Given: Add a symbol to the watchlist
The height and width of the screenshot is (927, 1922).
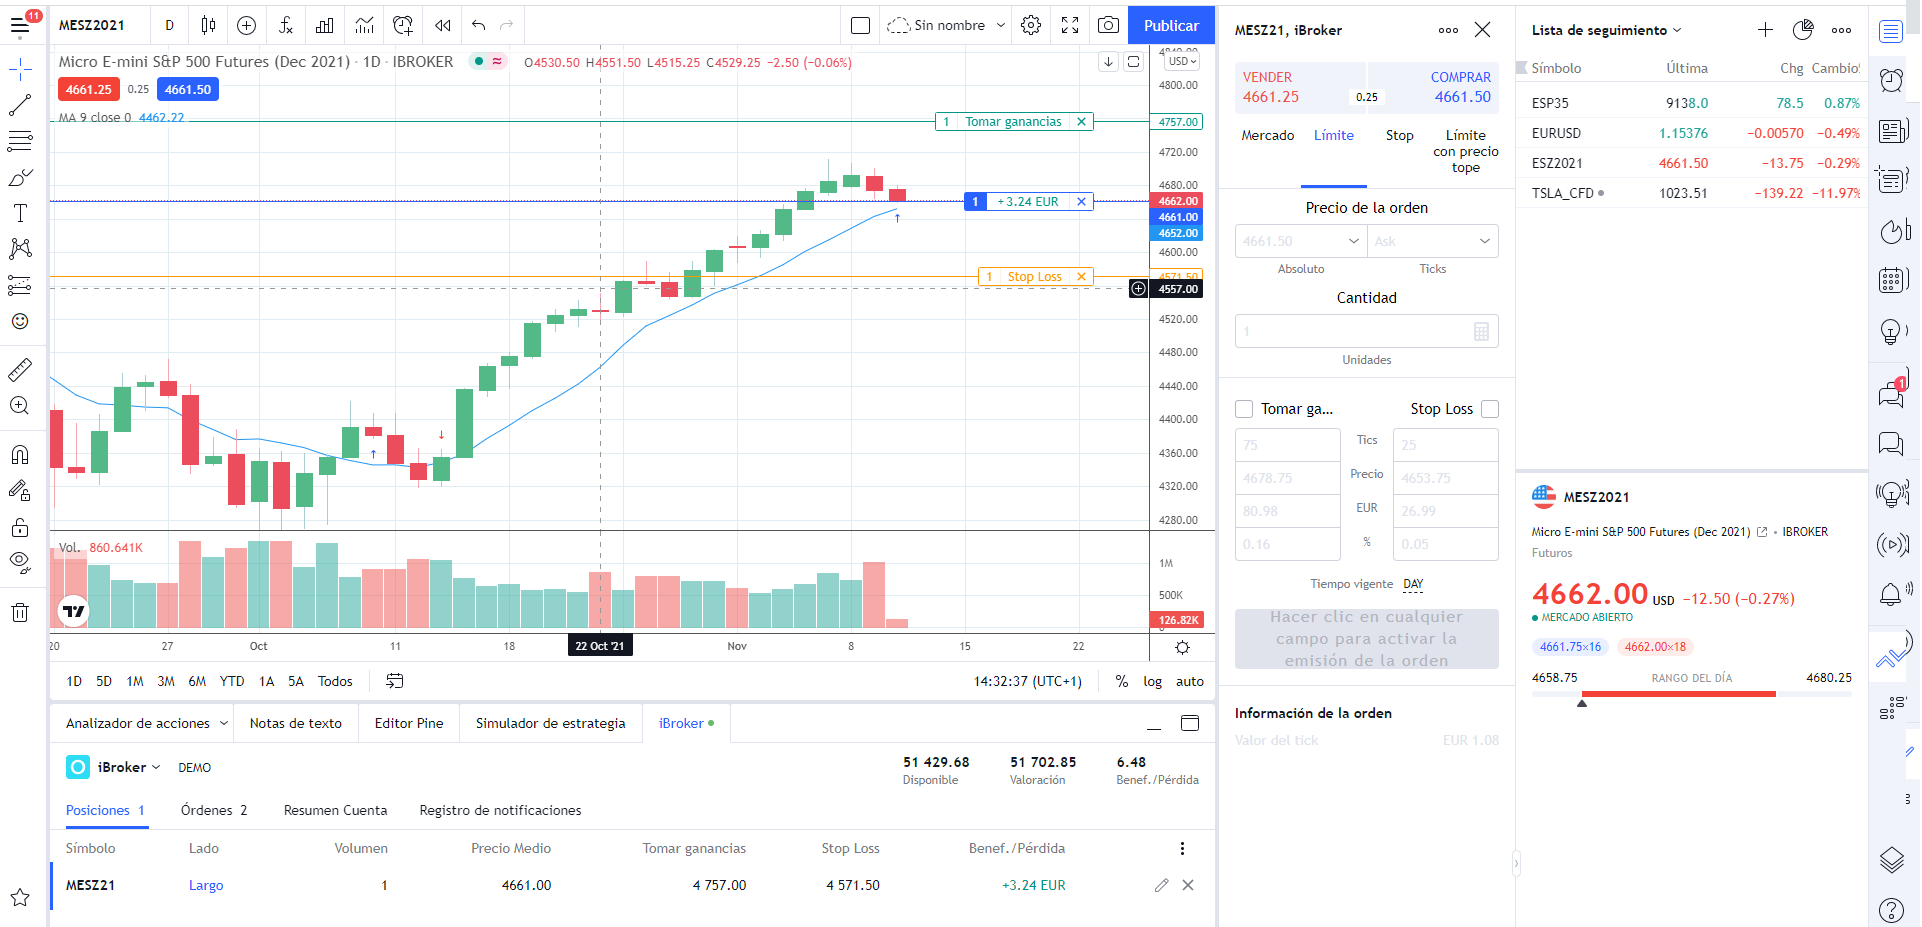Looking at the screenshot, I should tap(1766, 30).
